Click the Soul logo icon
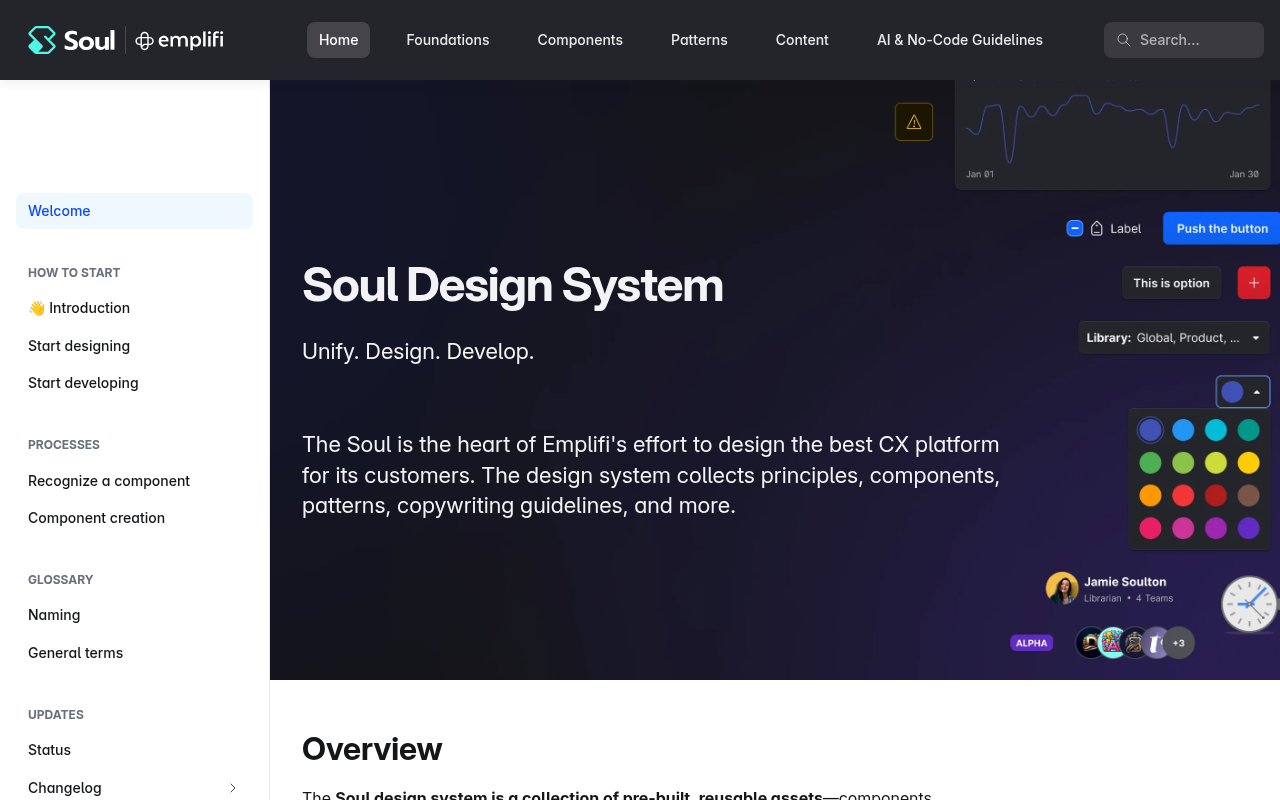1280x800 pixels. 42,40
